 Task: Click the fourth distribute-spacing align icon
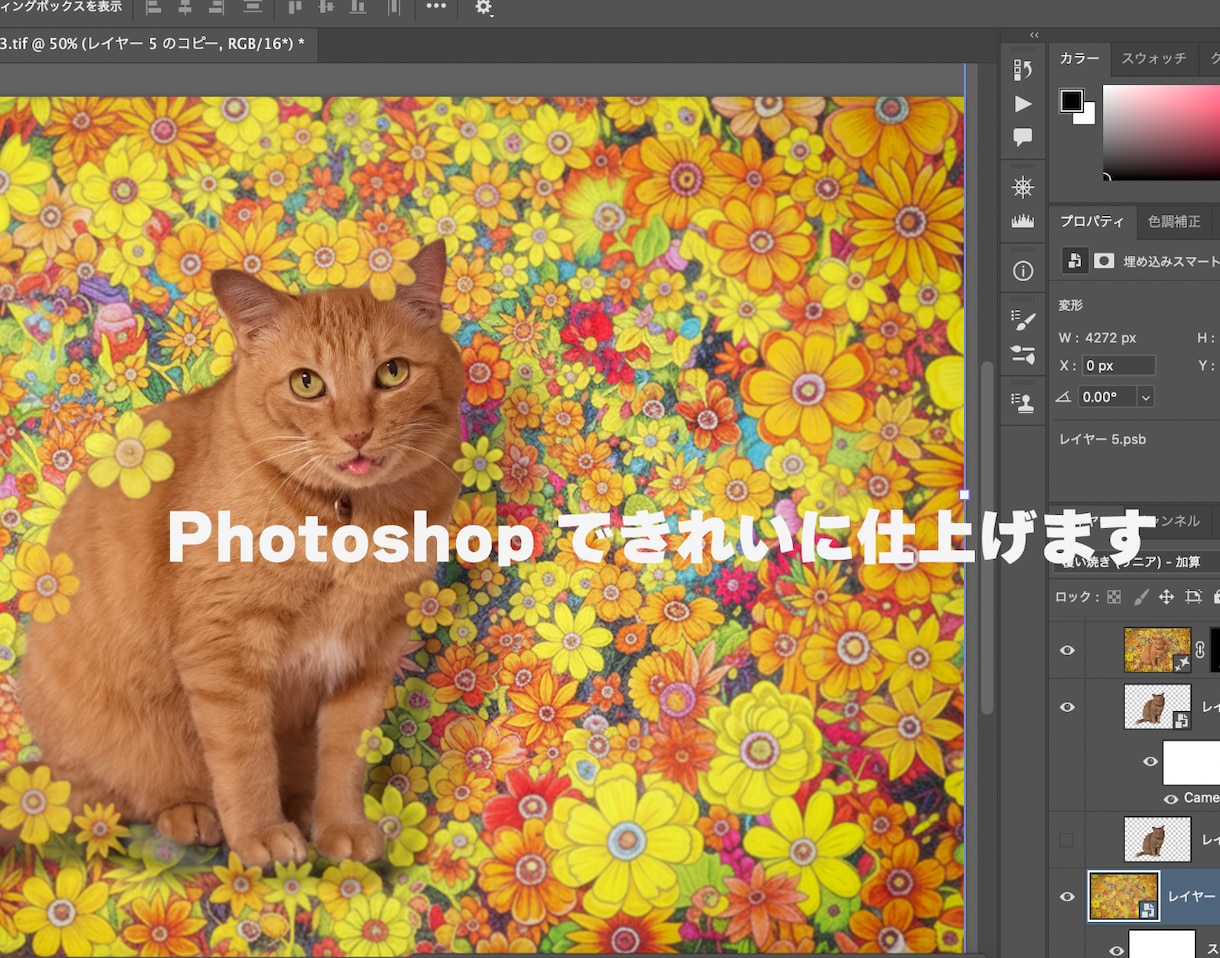tap(253, 7)
